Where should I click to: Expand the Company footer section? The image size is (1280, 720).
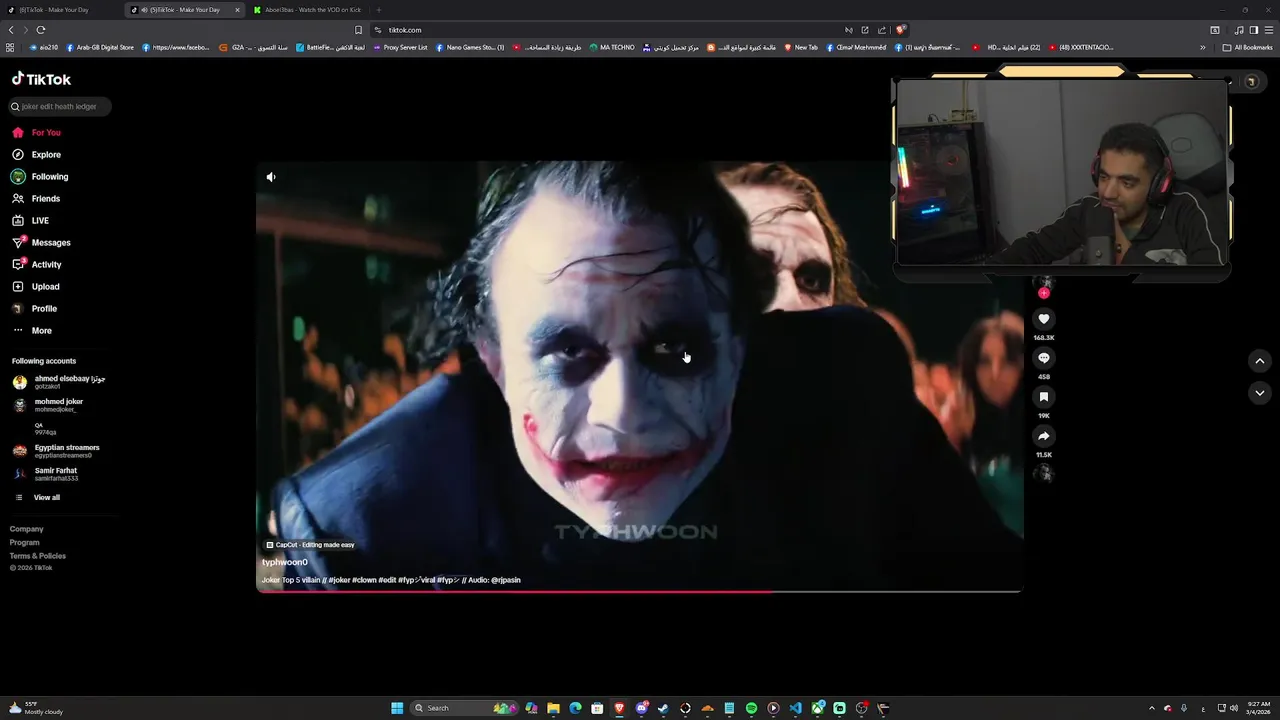(27, 529)
